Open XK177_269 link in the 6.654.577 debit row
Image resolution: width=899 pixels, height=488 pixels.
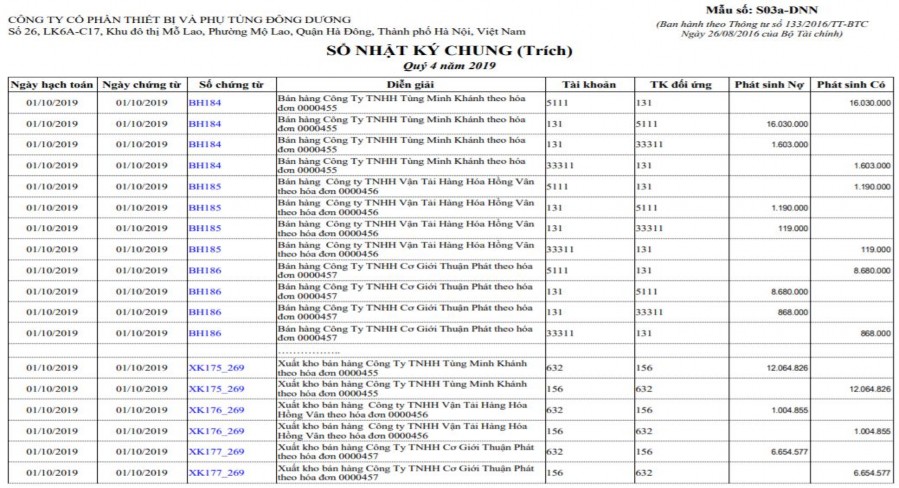pos(216,452)
